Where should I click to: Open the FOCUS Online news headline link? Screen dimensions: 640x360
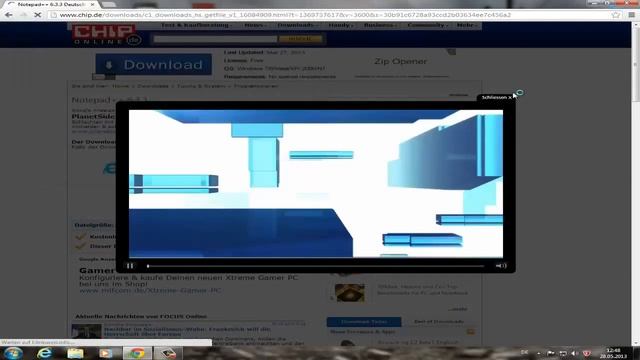point(187,331)
